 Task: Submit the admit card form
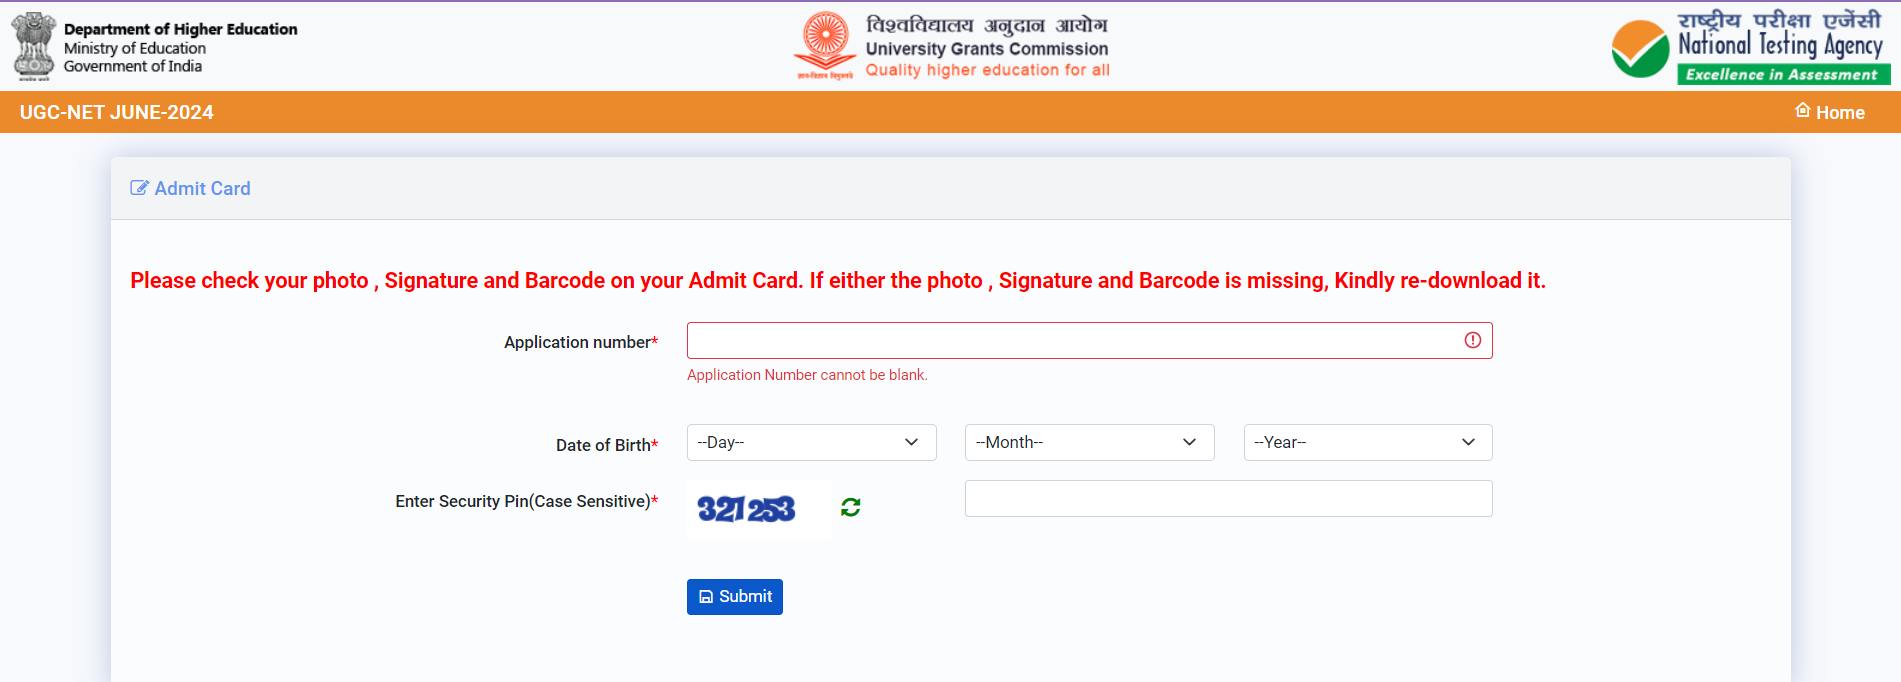click(735, 597)
